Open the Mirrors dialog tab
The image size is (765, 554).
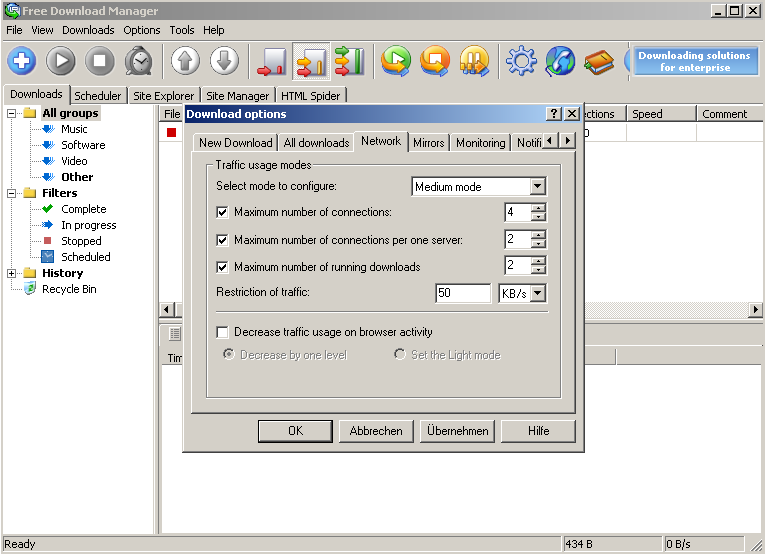[428, 143]
